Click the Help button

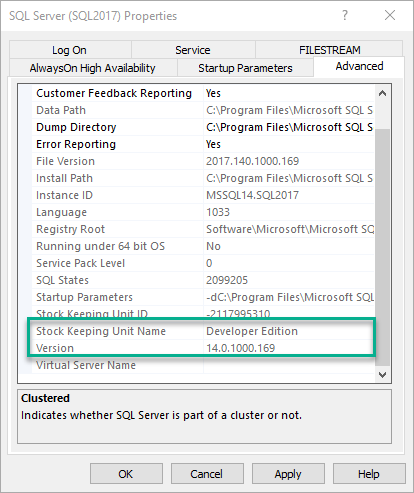tap(369, 473)
